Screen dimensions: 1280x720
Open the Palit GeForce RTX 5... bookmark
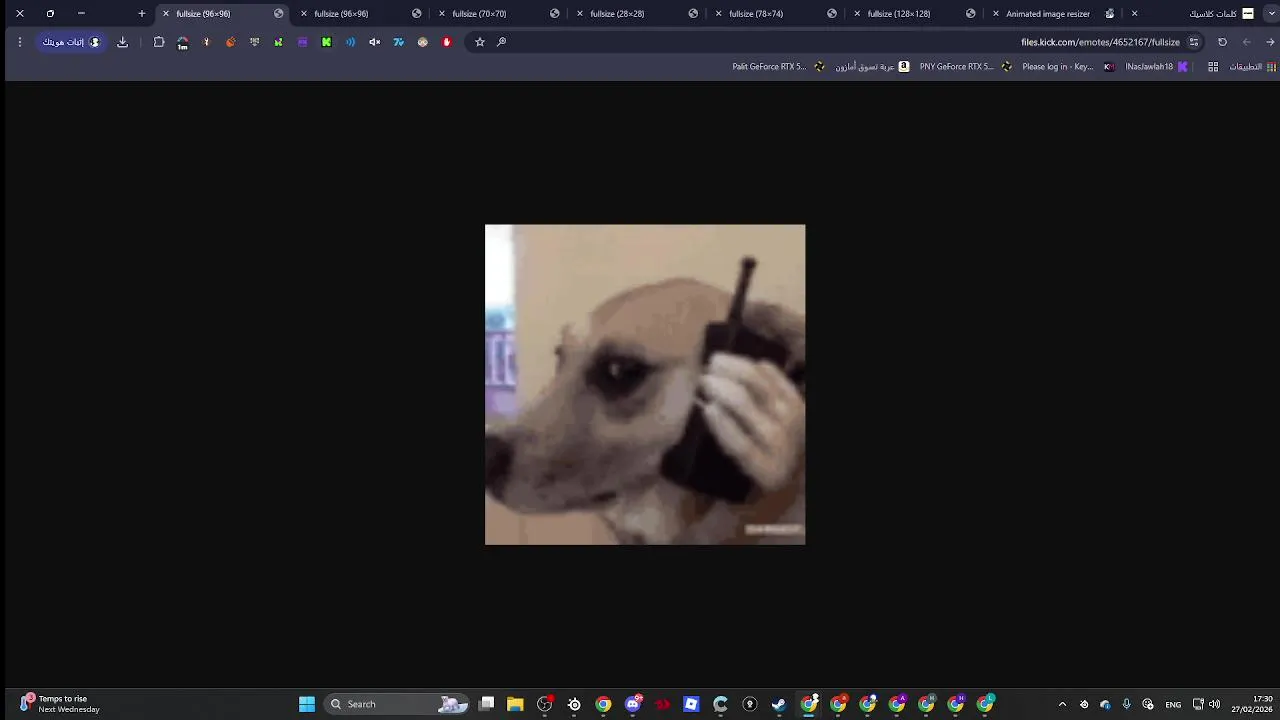point(778,67)
